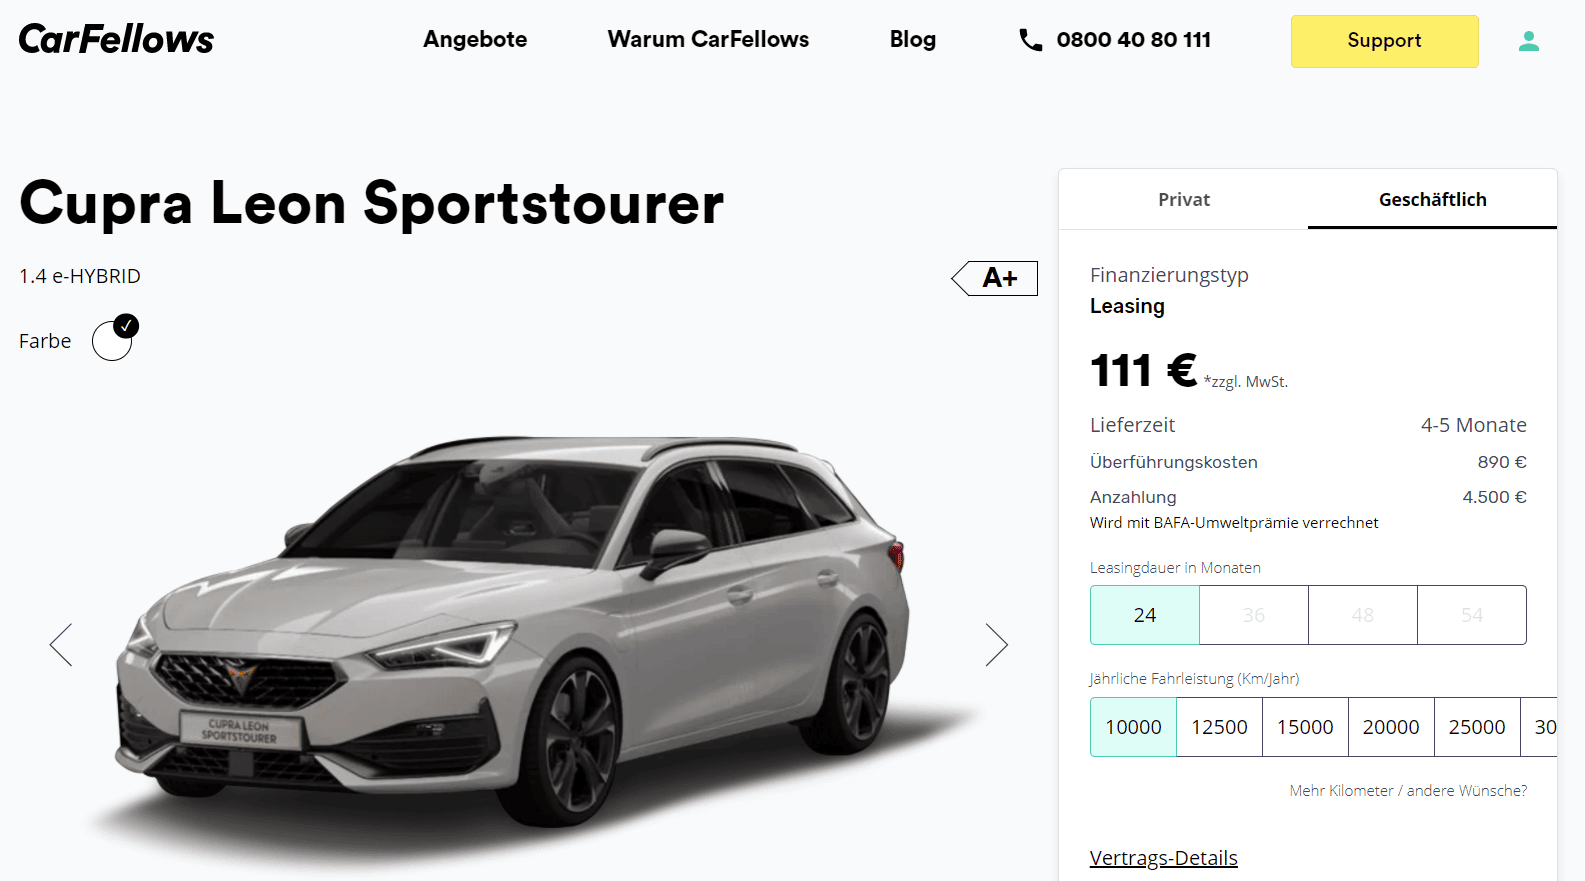Click the A+ efficiency label badge
Image resolution: width=1585 pixels, height=881 pixels.
point(994,278)
